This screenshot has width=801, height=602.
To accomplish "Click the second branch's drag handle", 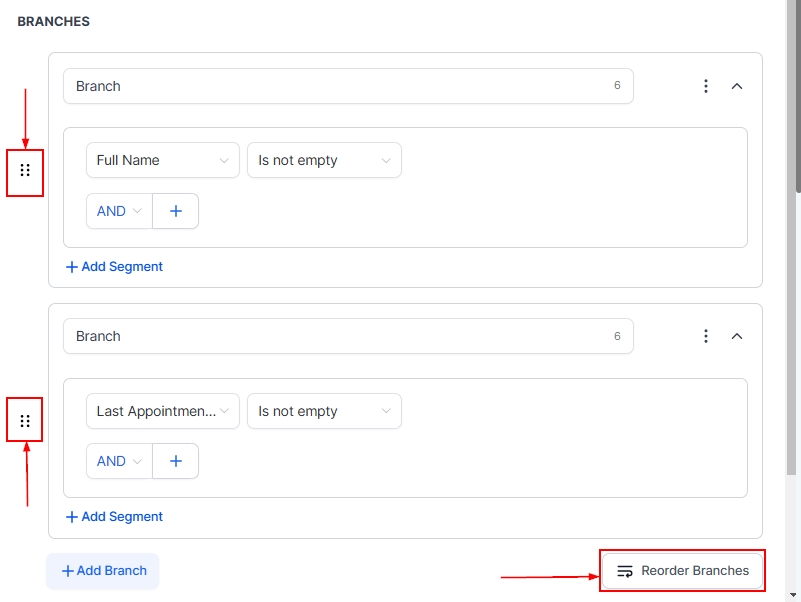I will tap(25, 421).
